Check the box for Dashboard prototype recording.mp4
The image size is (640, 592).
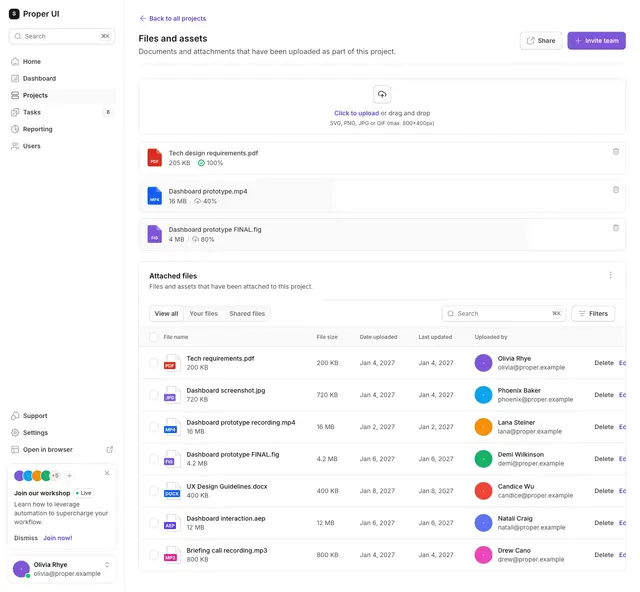pyautogui.click(x=153, y=427)
